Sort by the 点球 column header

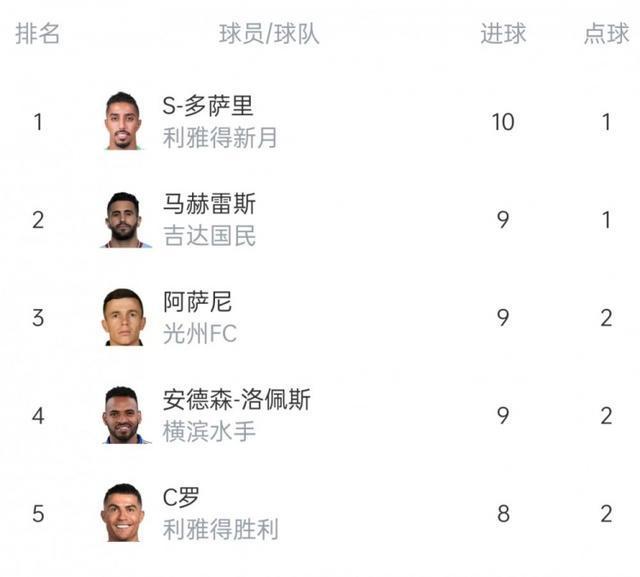[x=606, y=33]
